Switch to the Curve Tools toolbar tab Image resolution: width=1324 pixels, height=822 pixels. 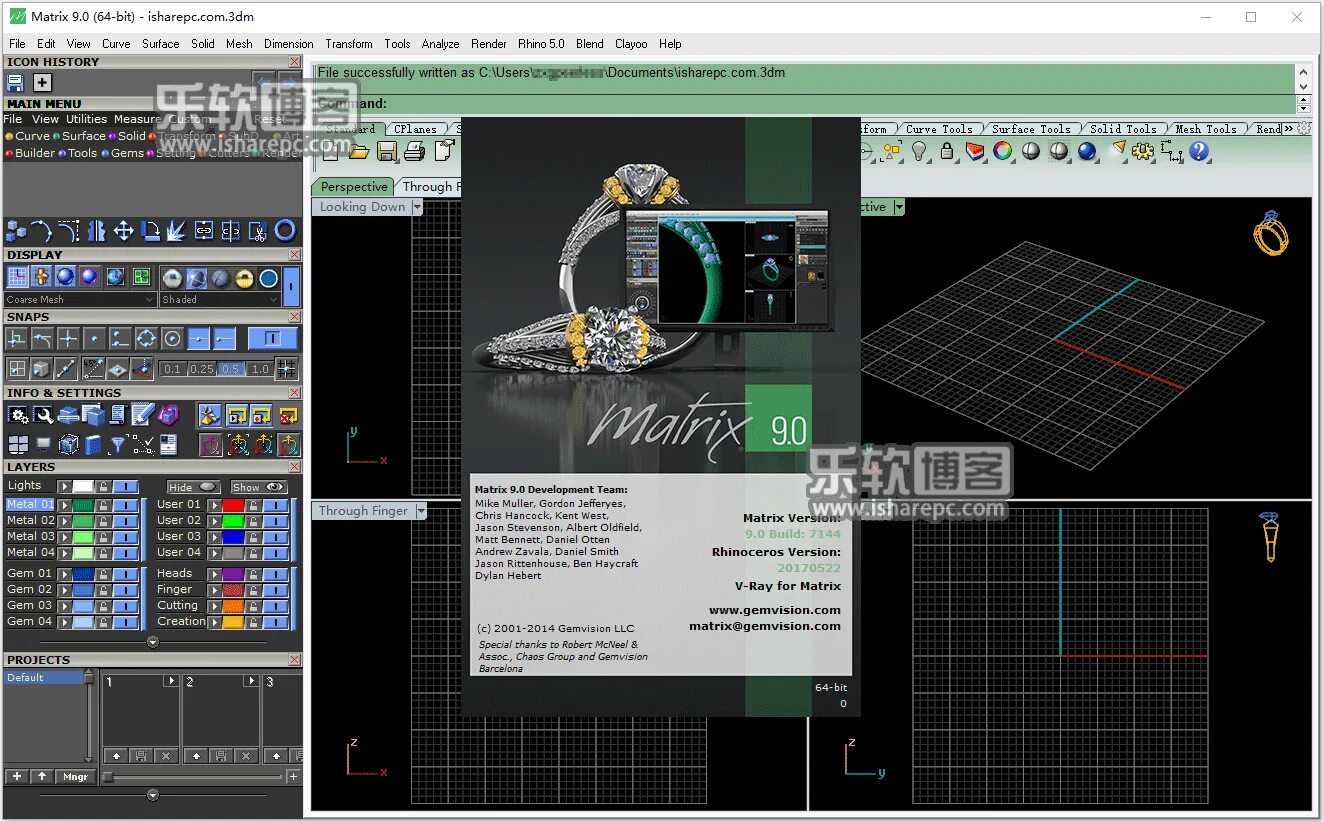pos(939,129)
